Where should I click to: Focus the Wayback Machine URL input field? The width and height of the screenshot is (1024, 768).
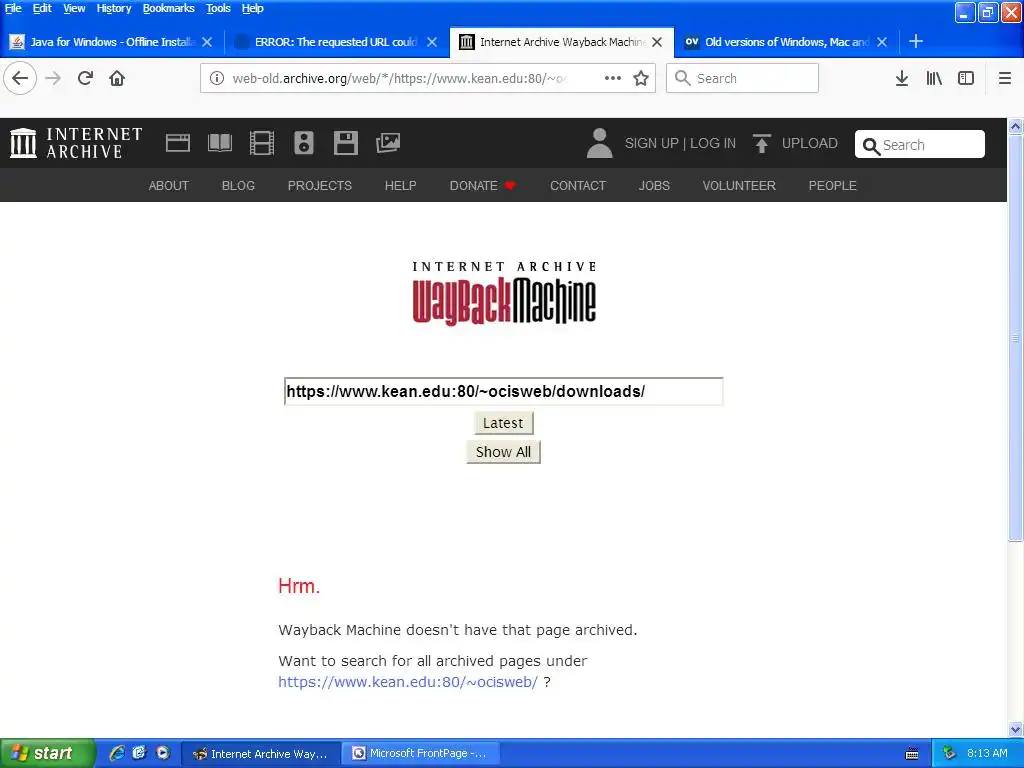[x=504, y=391]
